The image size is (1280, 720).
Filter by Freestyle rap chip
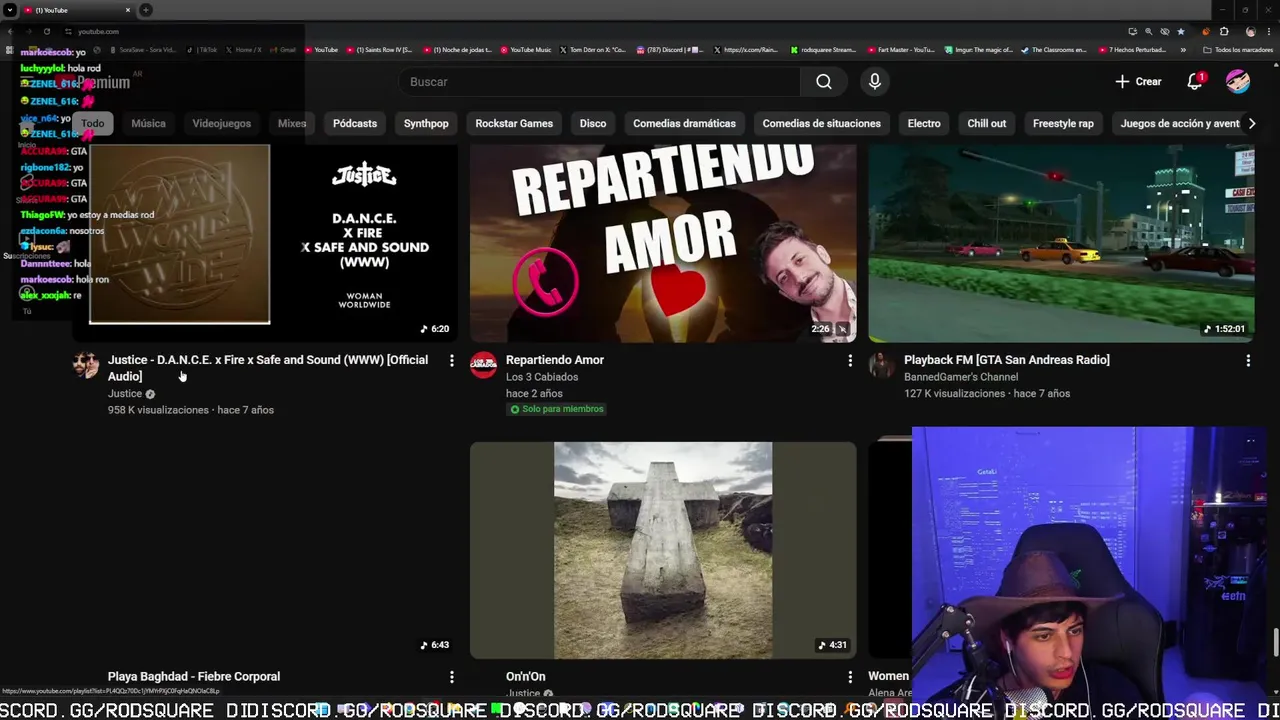coord(1063,123)
